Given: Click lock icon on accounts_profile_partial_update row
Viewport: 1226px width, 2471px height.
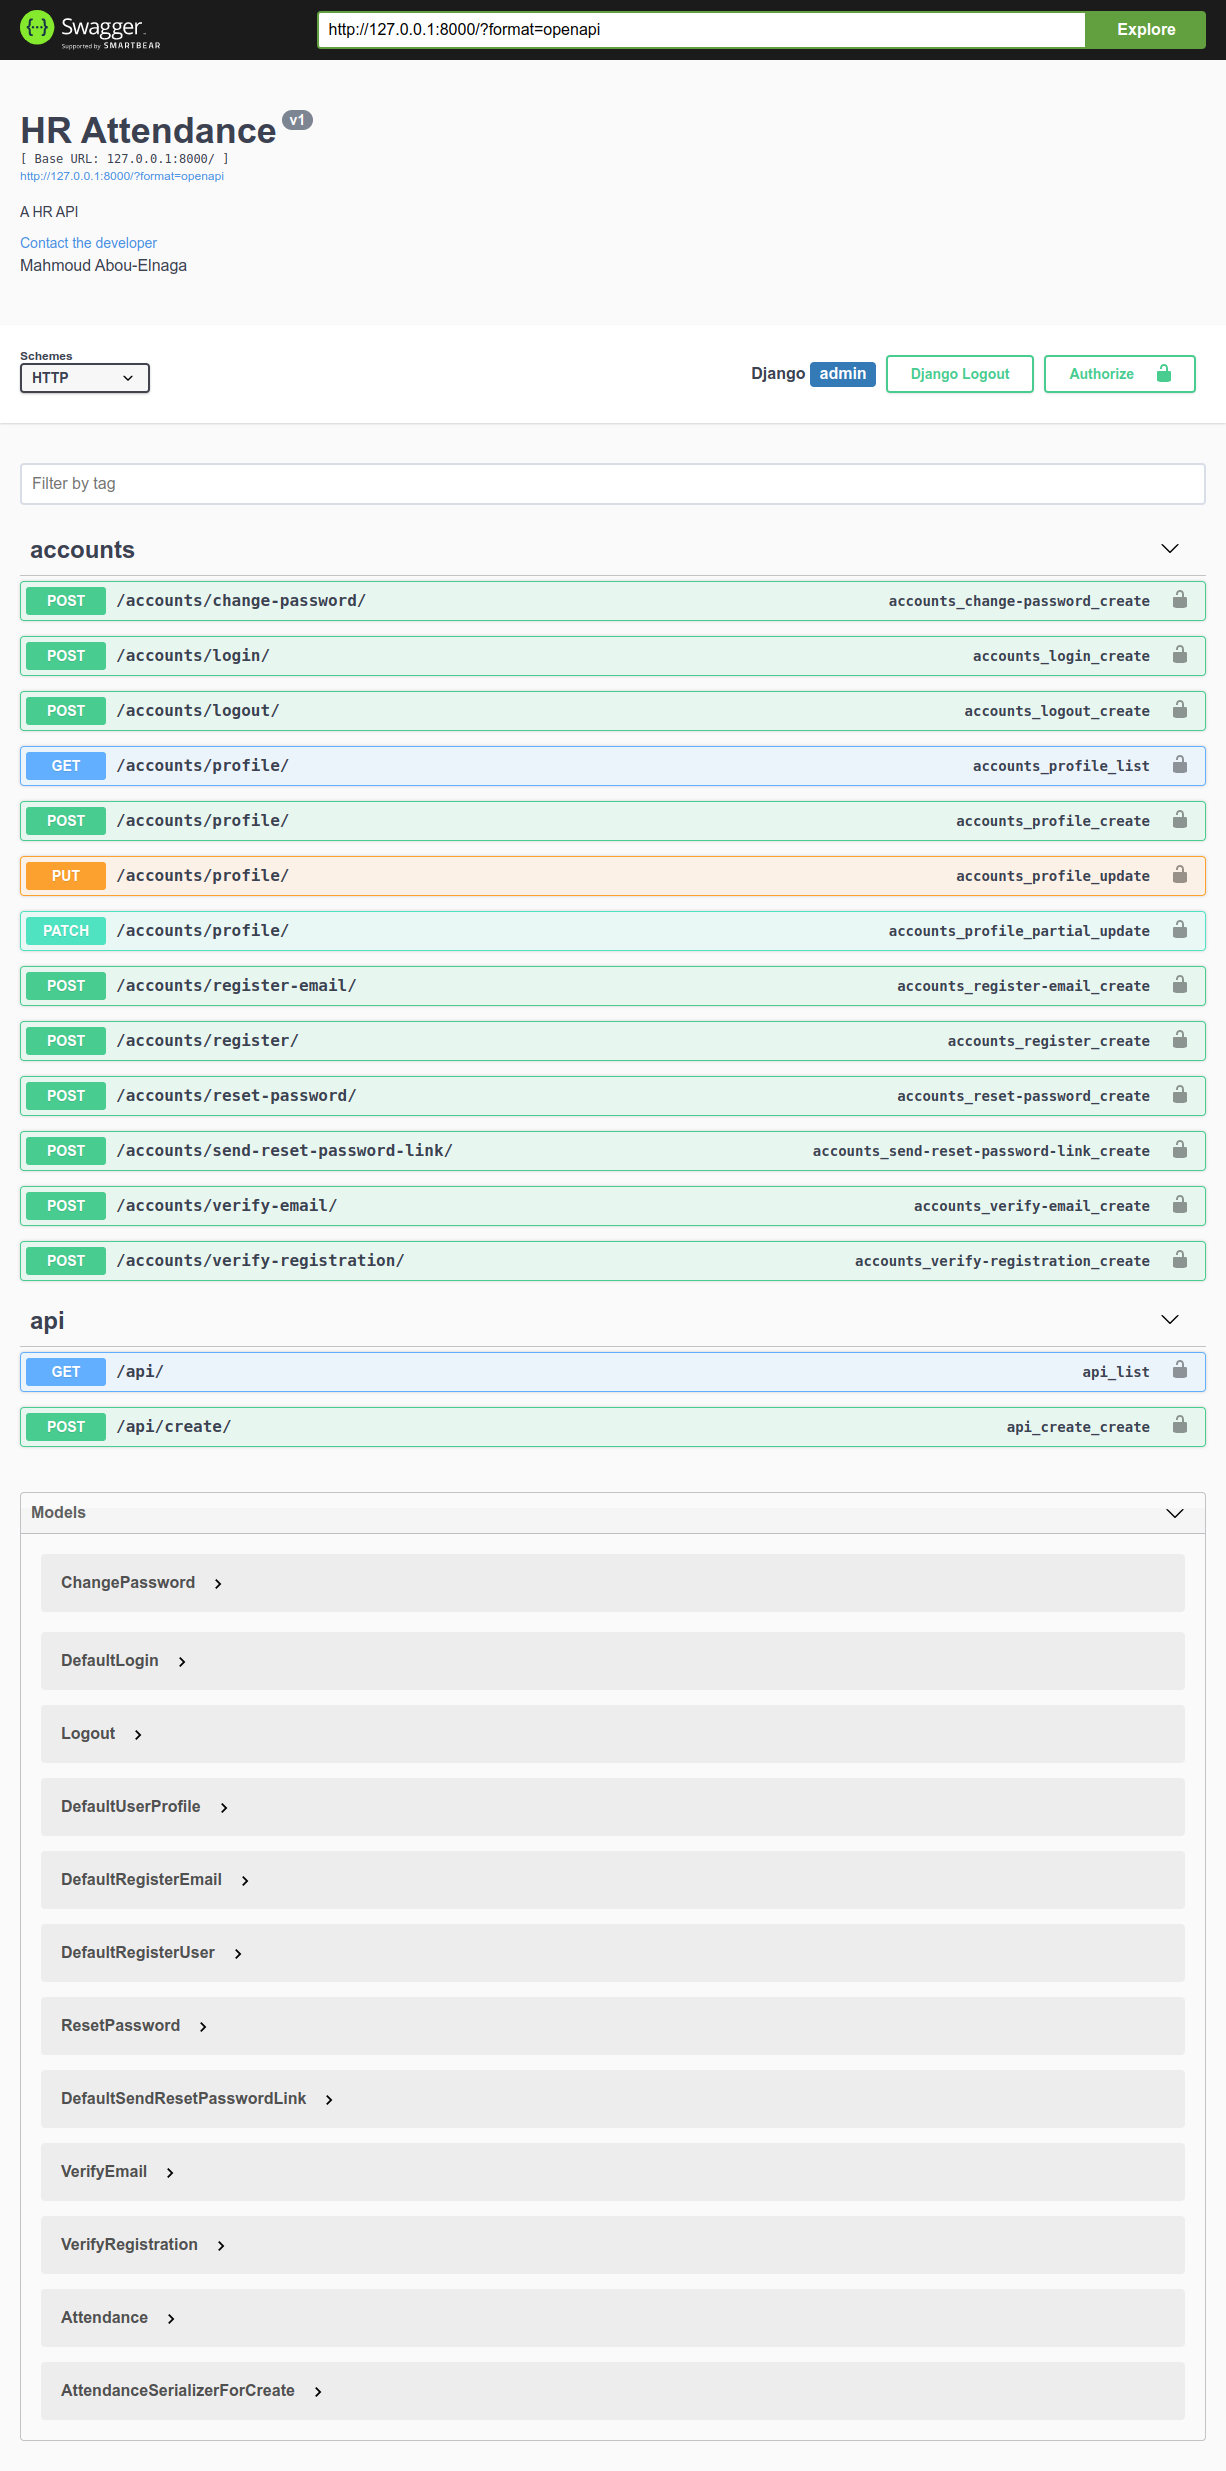Looking at the screenshot, I should 1180,930.
